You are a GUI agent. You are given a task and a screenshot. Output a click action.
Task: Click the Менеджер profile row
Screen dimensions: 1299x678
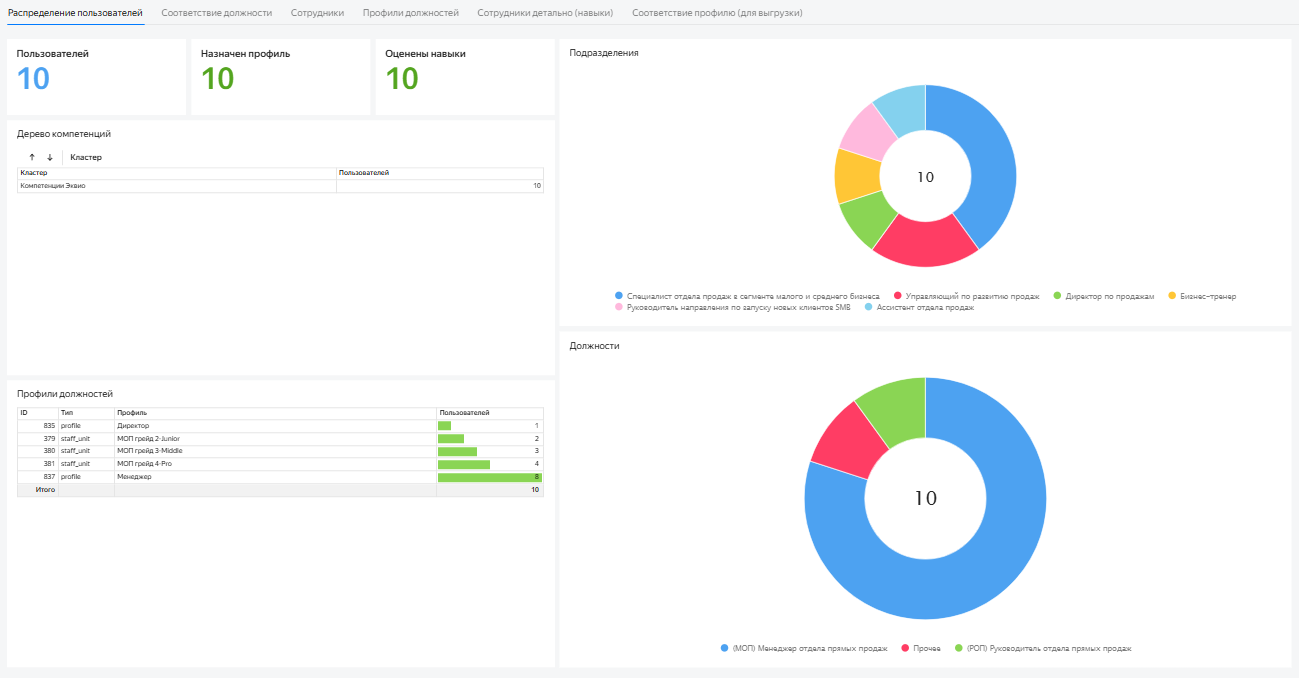(134, 477)
